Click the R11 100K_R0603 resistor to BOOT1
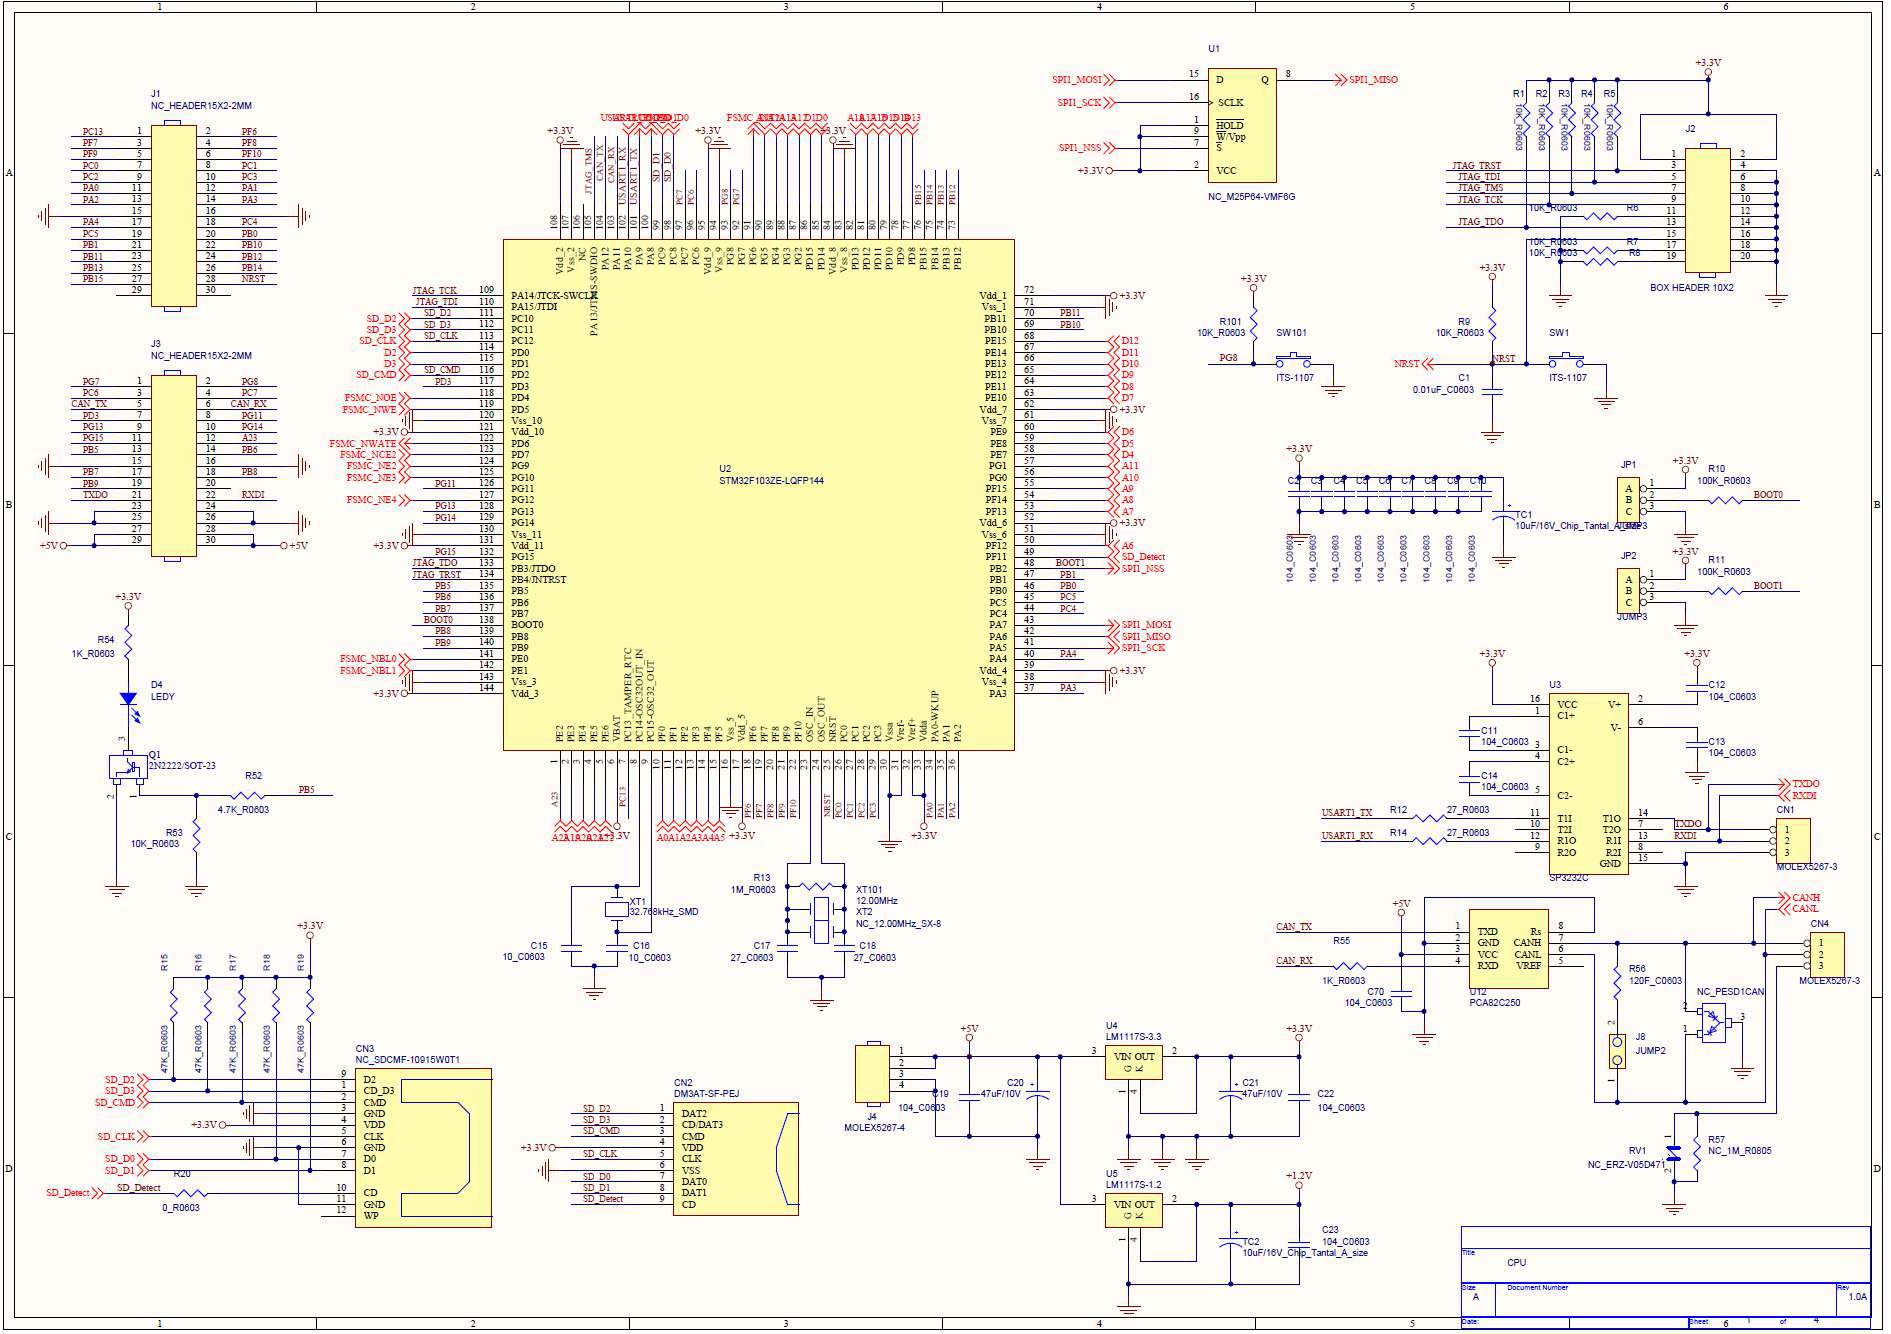The image size is (1891, 1334). coord(1723,592)
